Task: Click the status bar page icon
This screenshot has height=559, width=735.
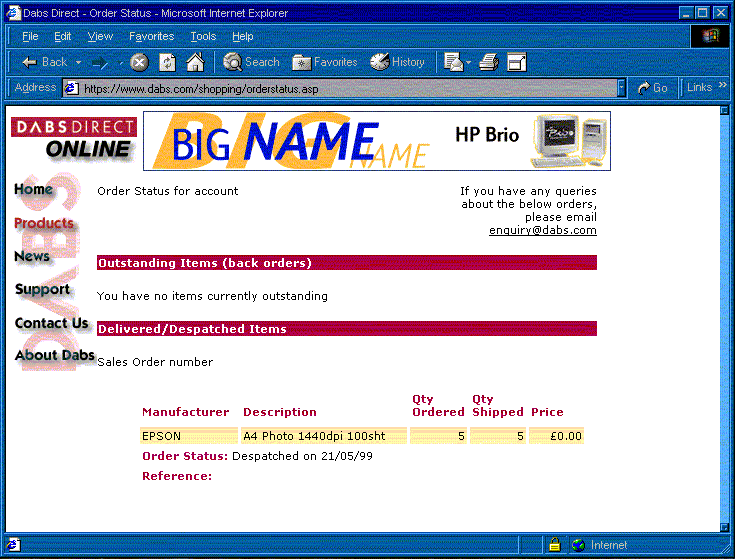Action: click(x=13, y=544)
